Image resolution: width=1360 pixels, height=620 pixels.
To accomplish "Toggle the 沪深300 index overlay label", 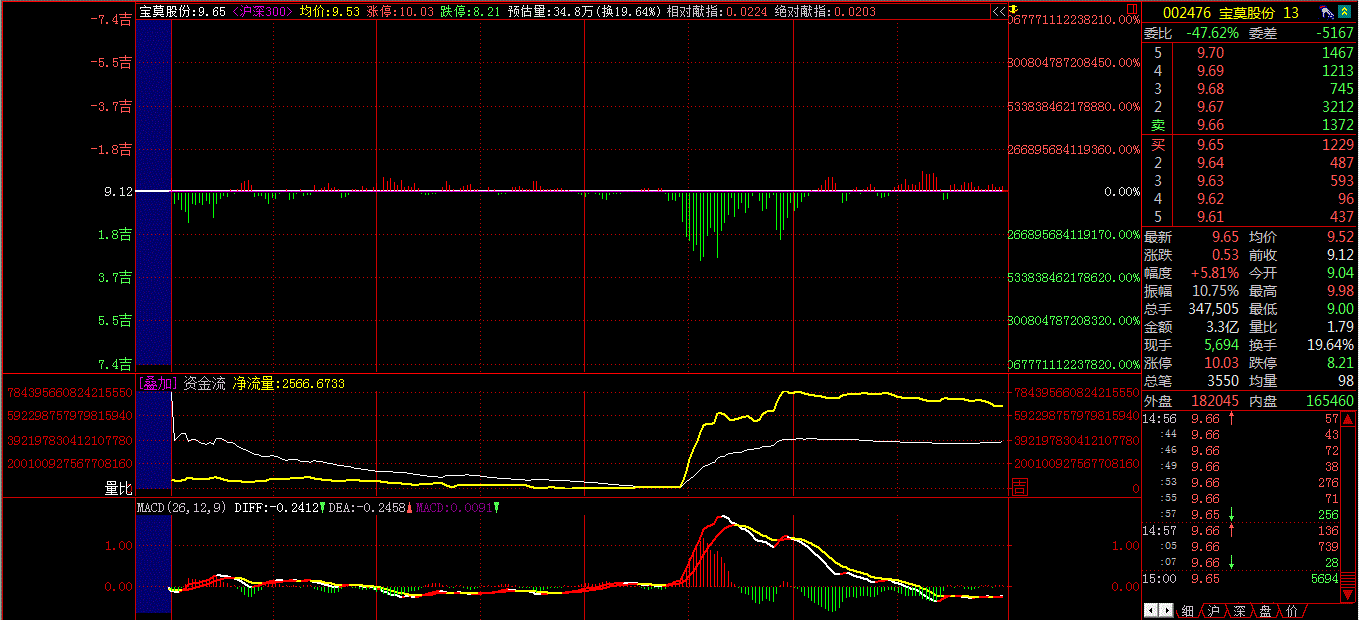I will (262, 12).
